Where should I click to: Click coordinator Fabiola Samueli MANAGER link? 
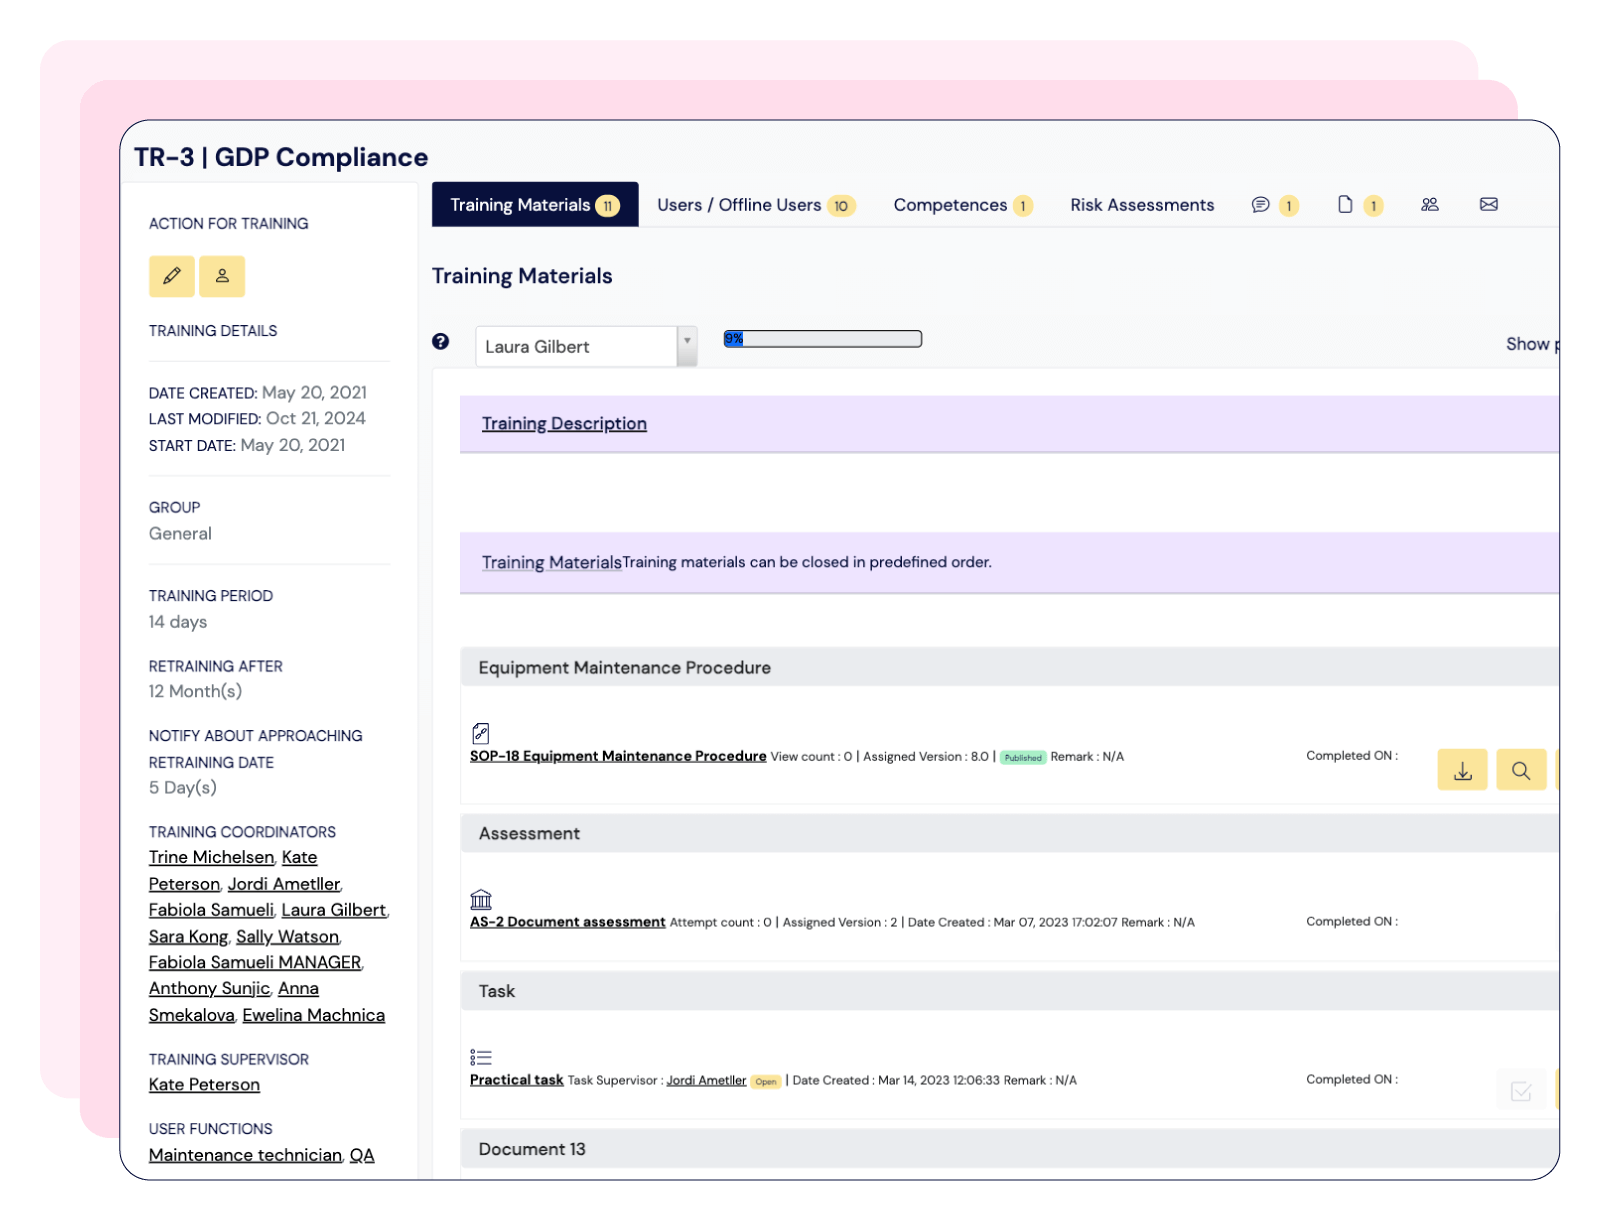pos(255,963)
